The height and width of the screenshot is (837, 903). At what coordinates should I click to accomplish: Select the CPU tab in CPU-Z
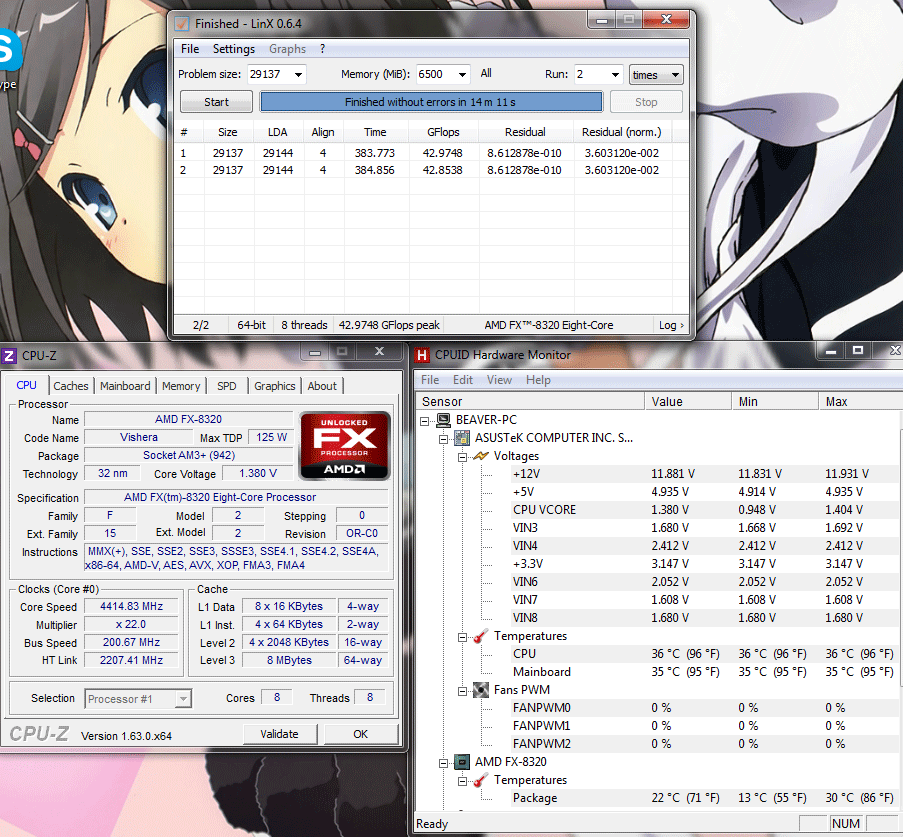pyautogui.click(x=26, y=385)
